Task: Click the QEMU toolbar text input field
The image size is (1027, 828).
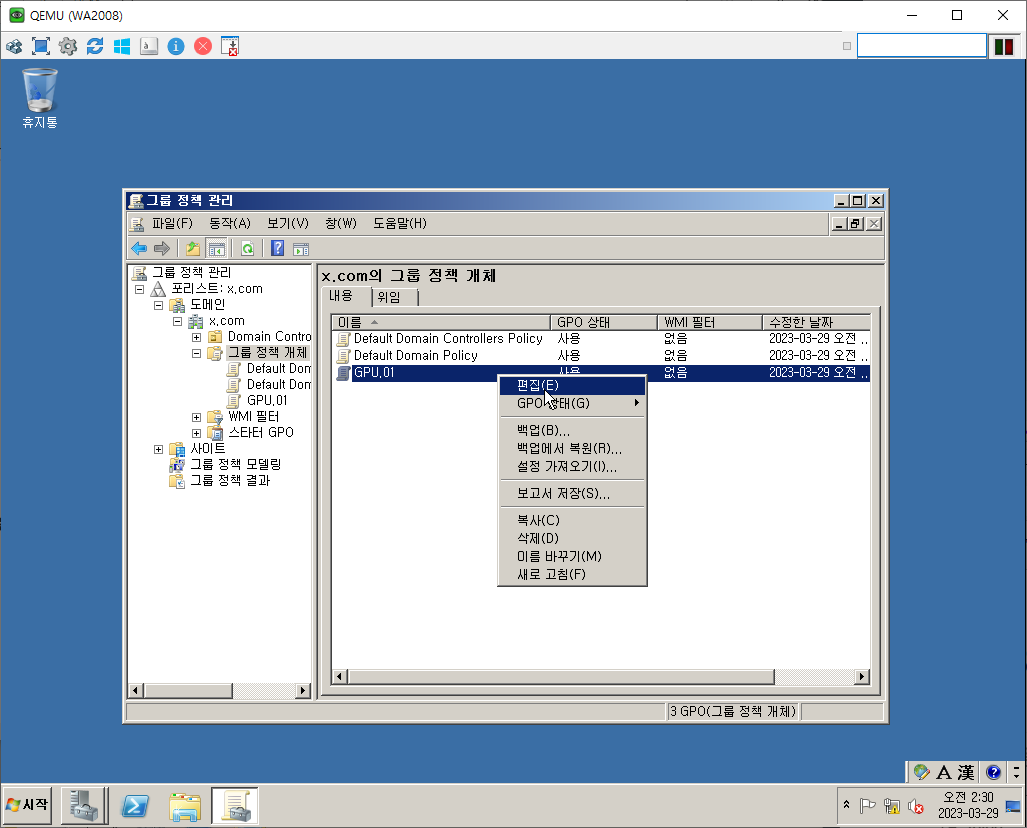Action: point(921,46)
